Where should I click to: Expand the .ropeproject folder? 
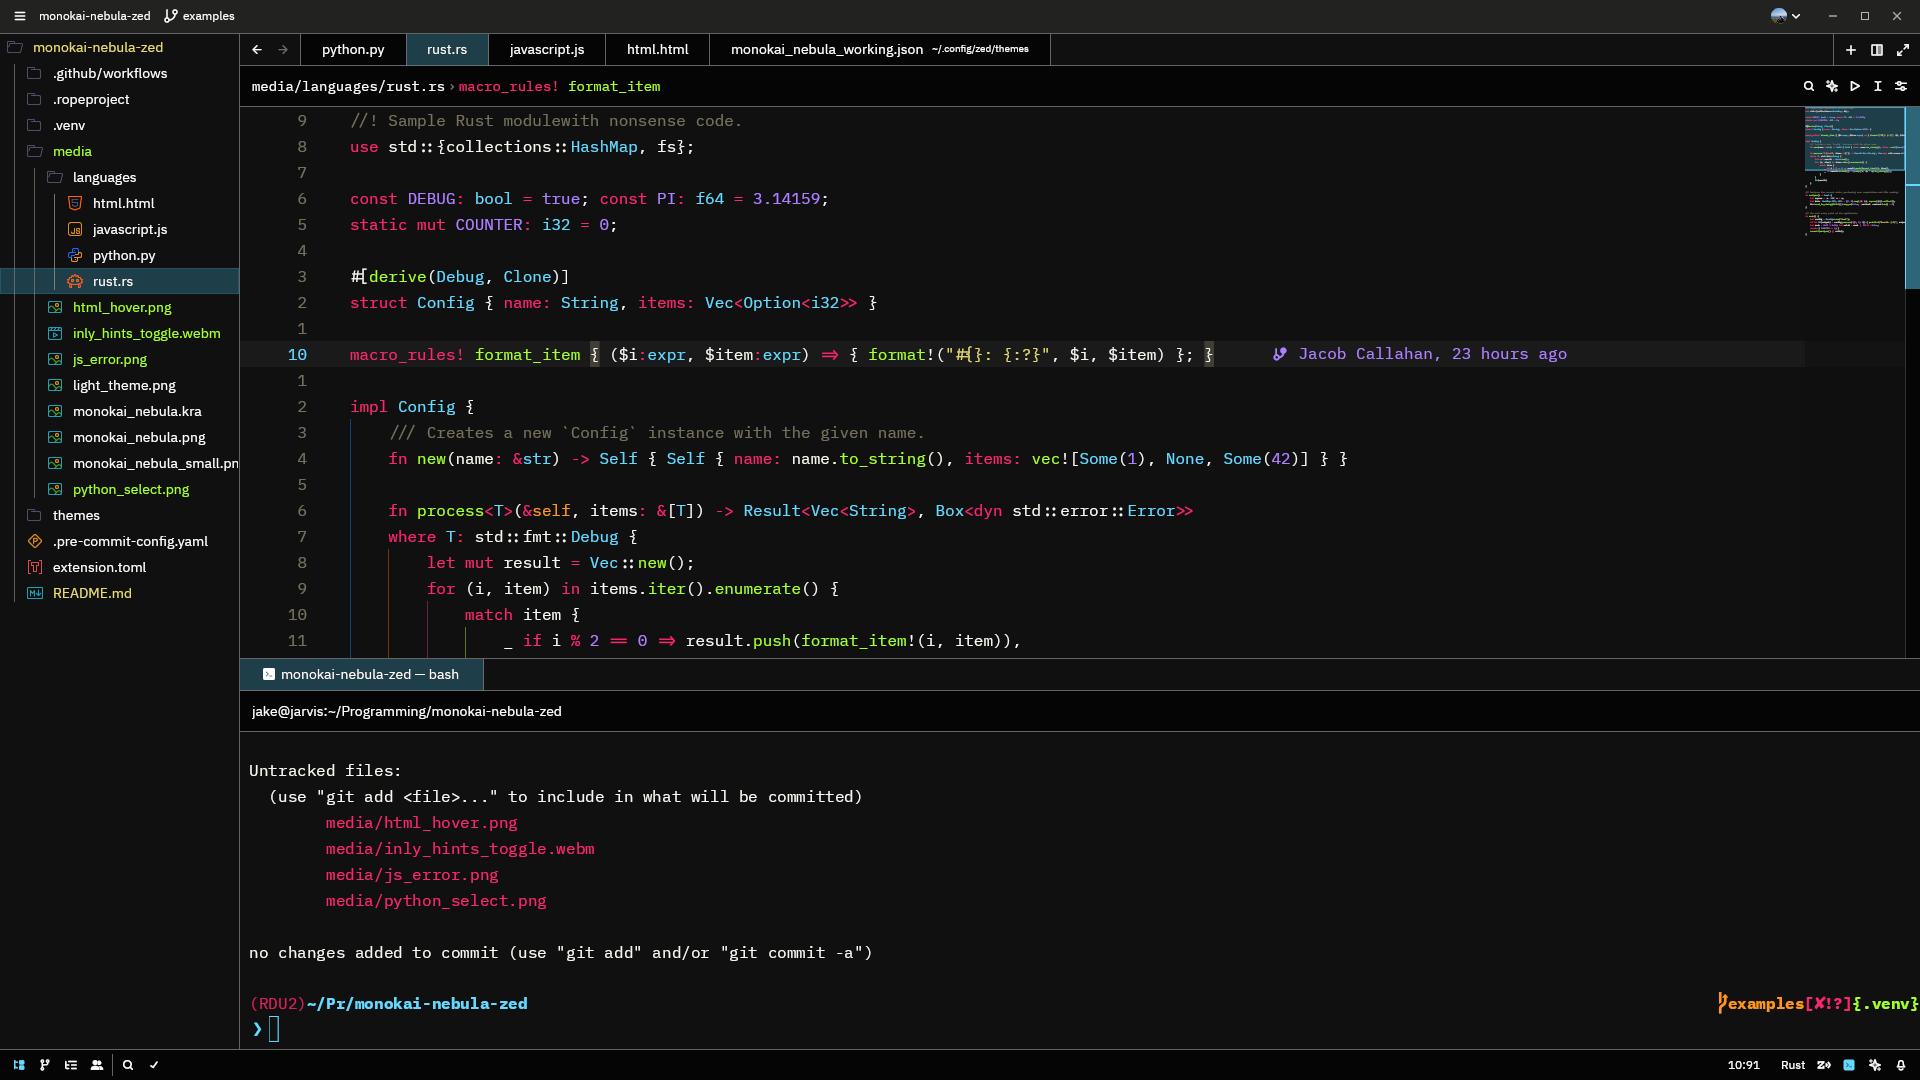pos(120,99)
